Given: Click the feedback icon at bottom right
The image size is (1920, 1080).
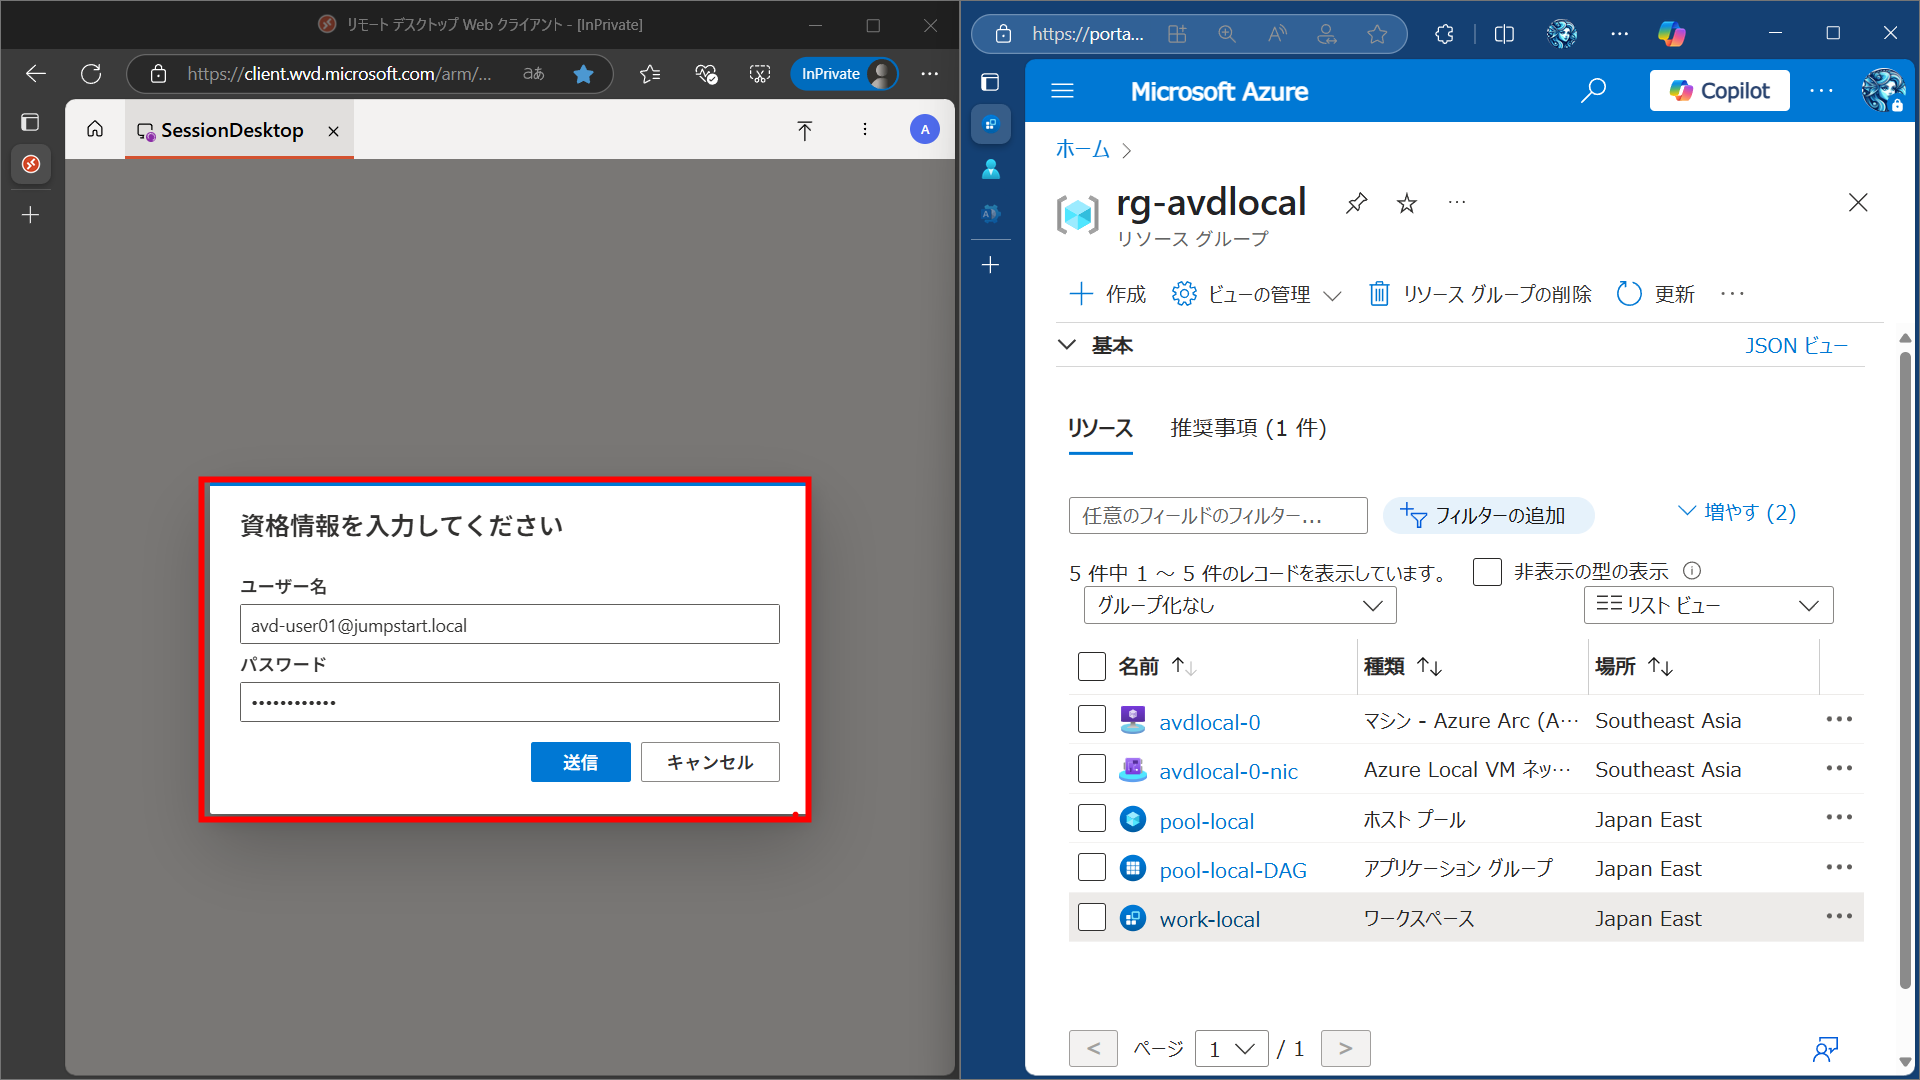Looking at the screenshot, I should [1825, 1049].
